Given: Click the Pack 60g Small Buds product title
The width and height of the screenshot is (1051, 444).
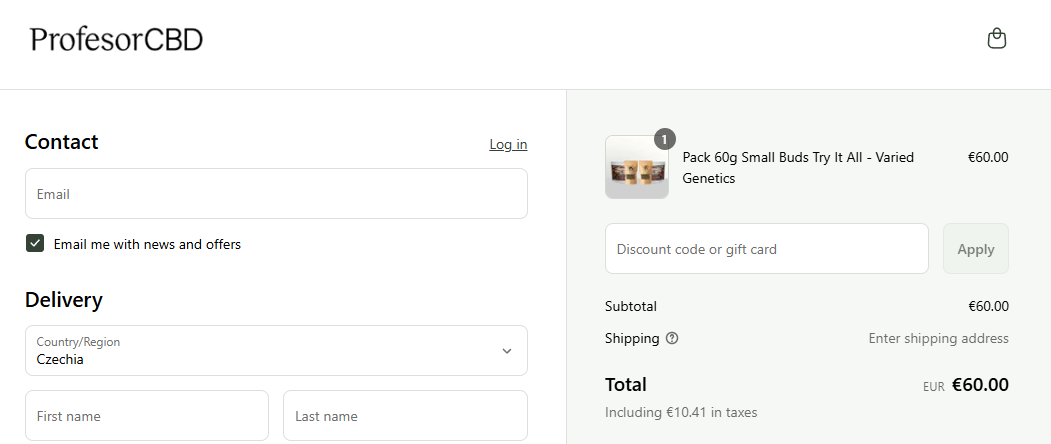Looking at the screenshot, I should pos(798,168).
